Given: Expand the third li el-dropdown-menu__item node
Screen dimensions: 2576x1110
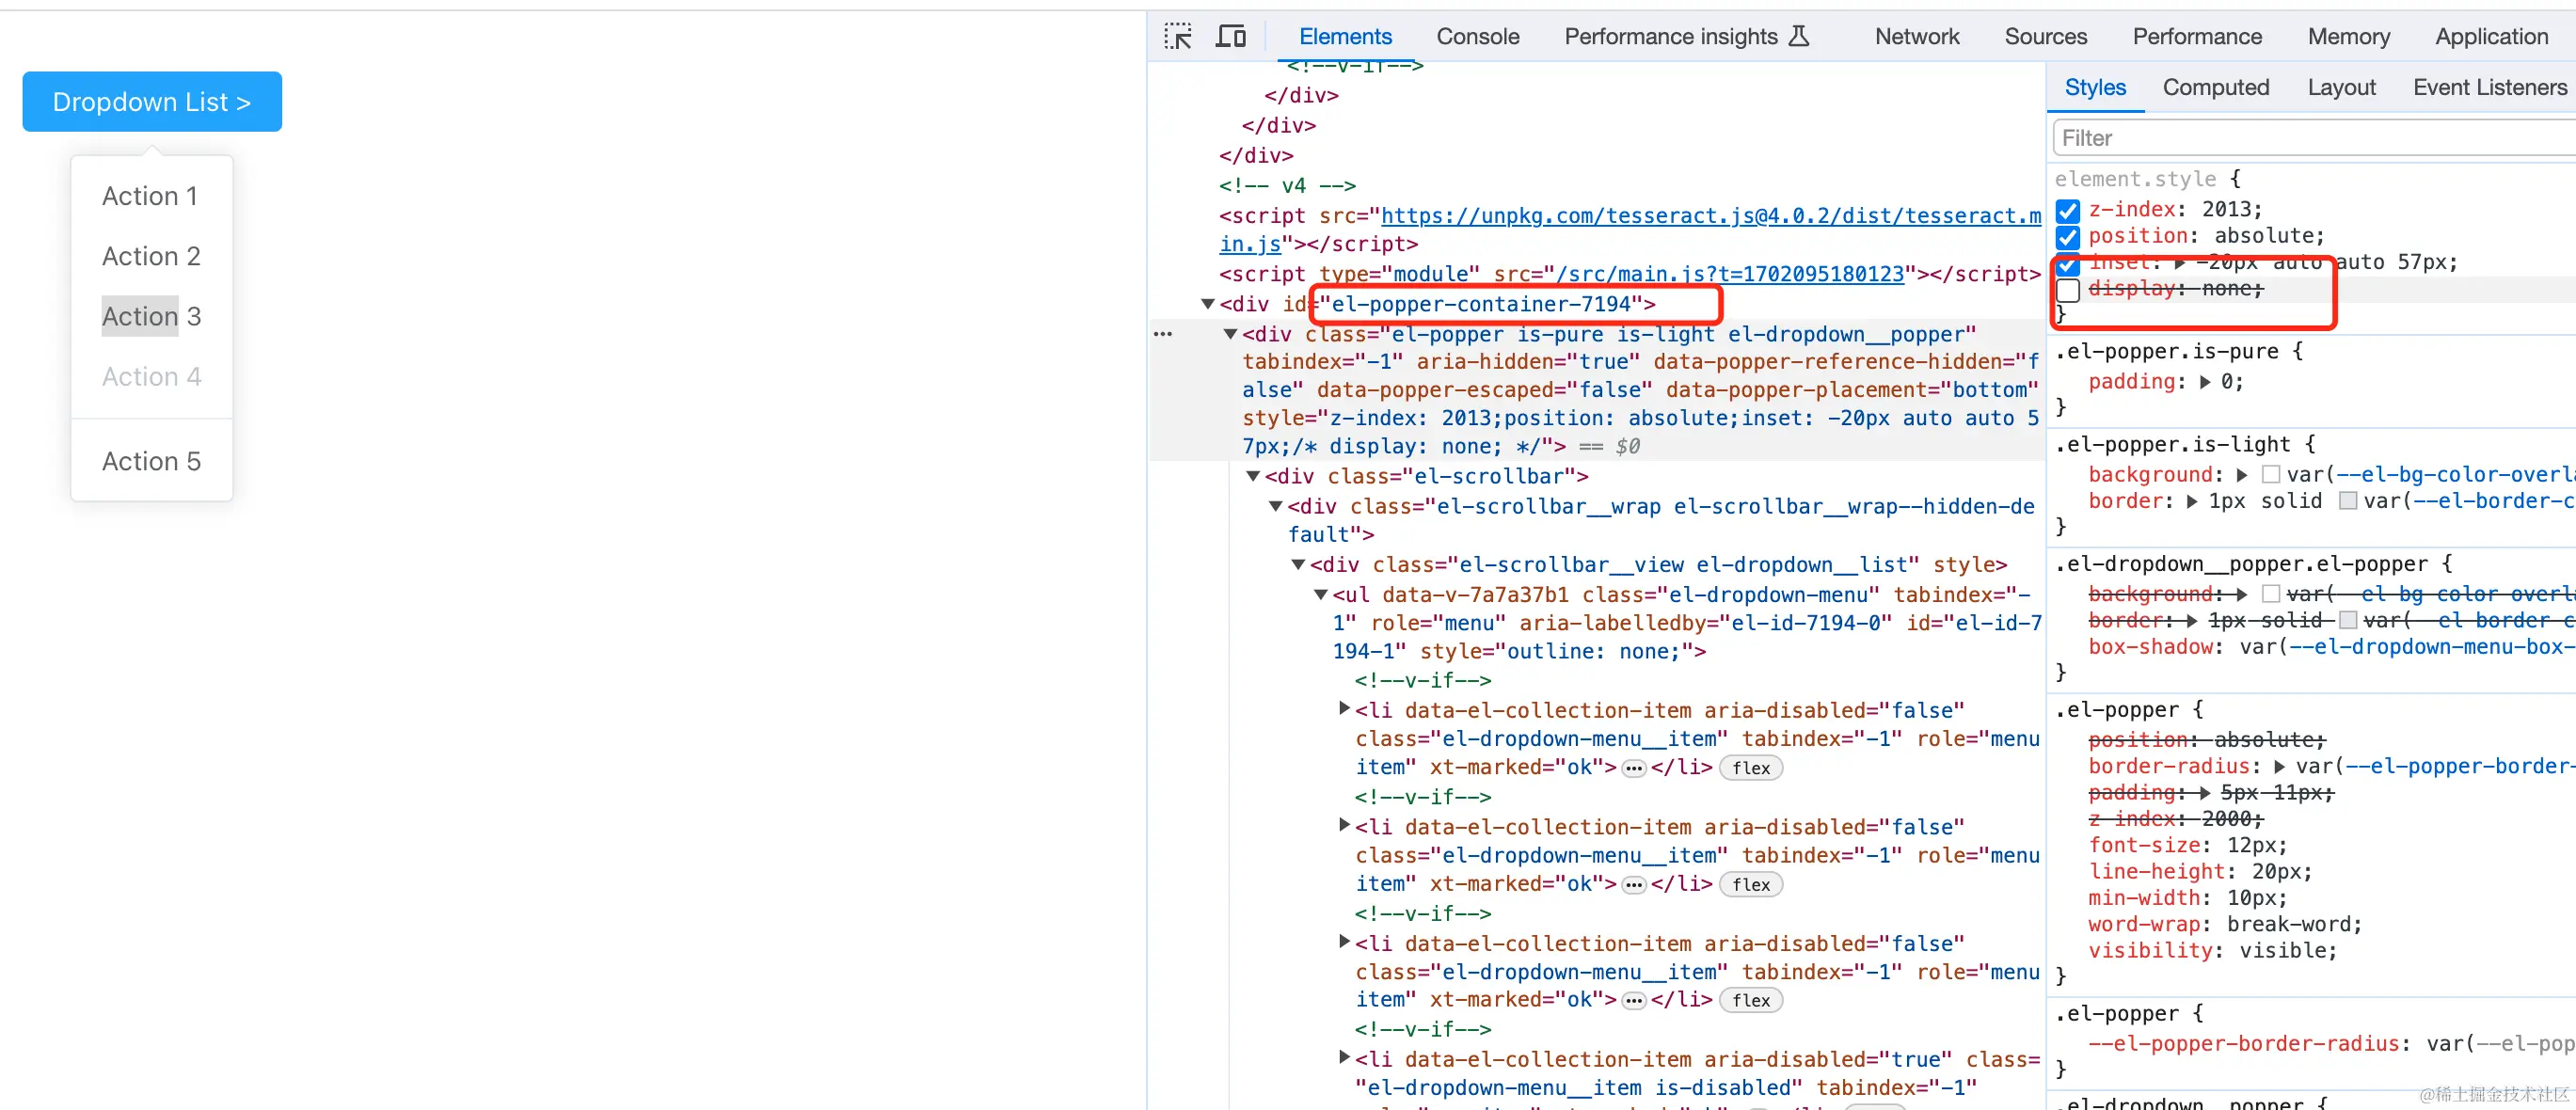Looking at the screenshot, I should coord(1345,942).
